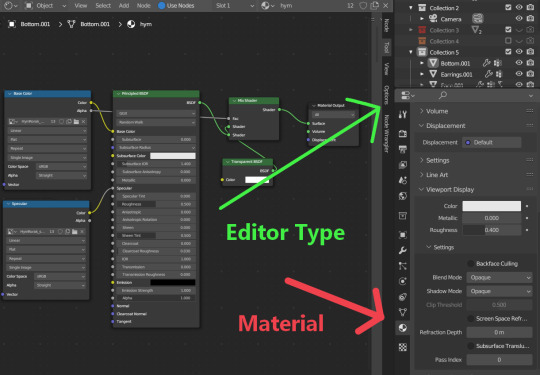The image size is (540, 375).
Task: Open the Active Tool settings tab
Action: click(x=402, y=114)
